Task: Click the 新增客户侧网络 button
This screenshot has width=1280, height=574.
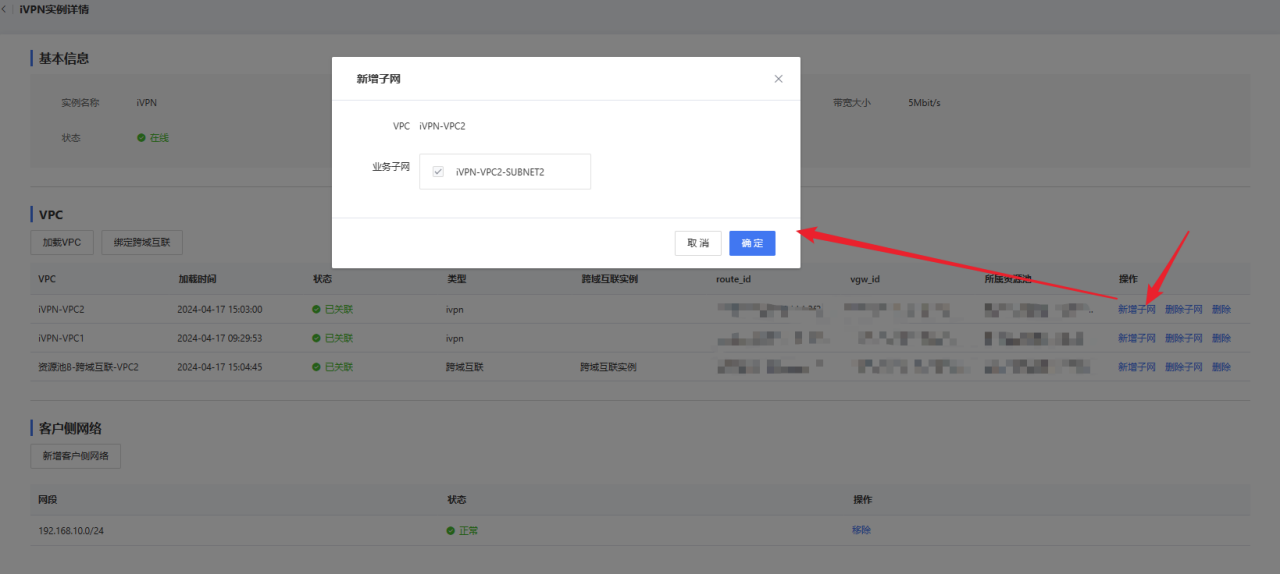Action: click(x=75, y=457)
